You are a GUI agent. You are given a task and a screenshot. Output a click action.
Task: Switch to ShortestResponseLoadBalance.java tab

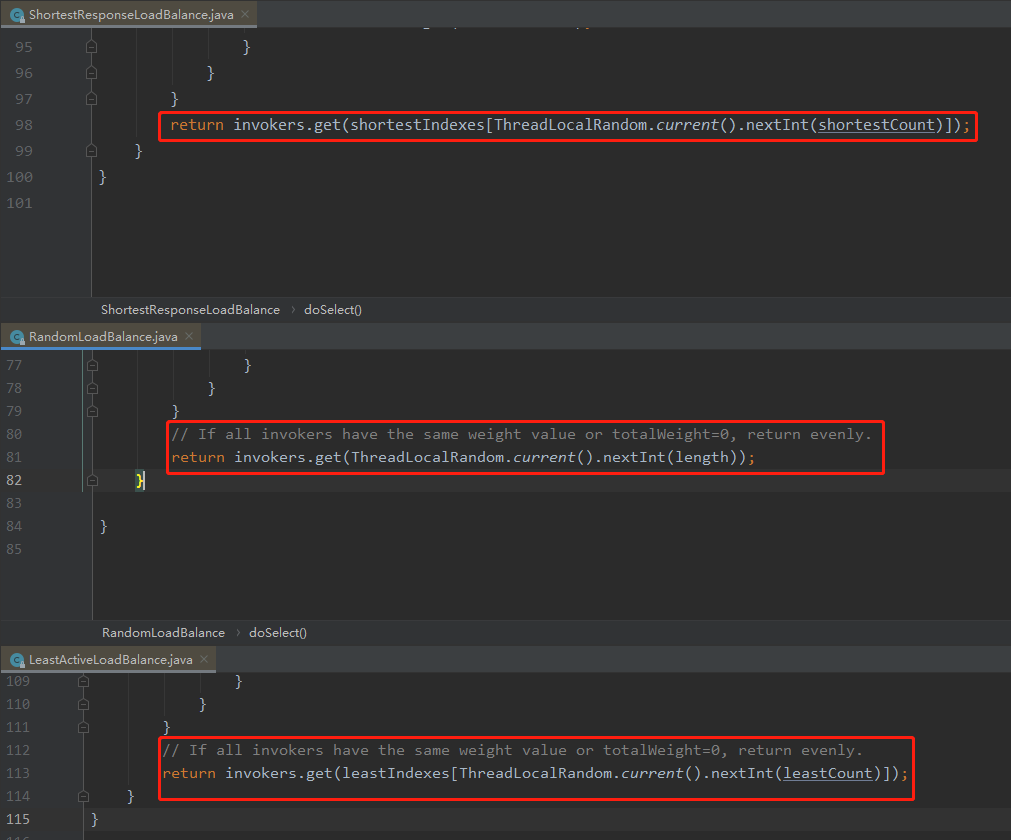pos(130,14)
